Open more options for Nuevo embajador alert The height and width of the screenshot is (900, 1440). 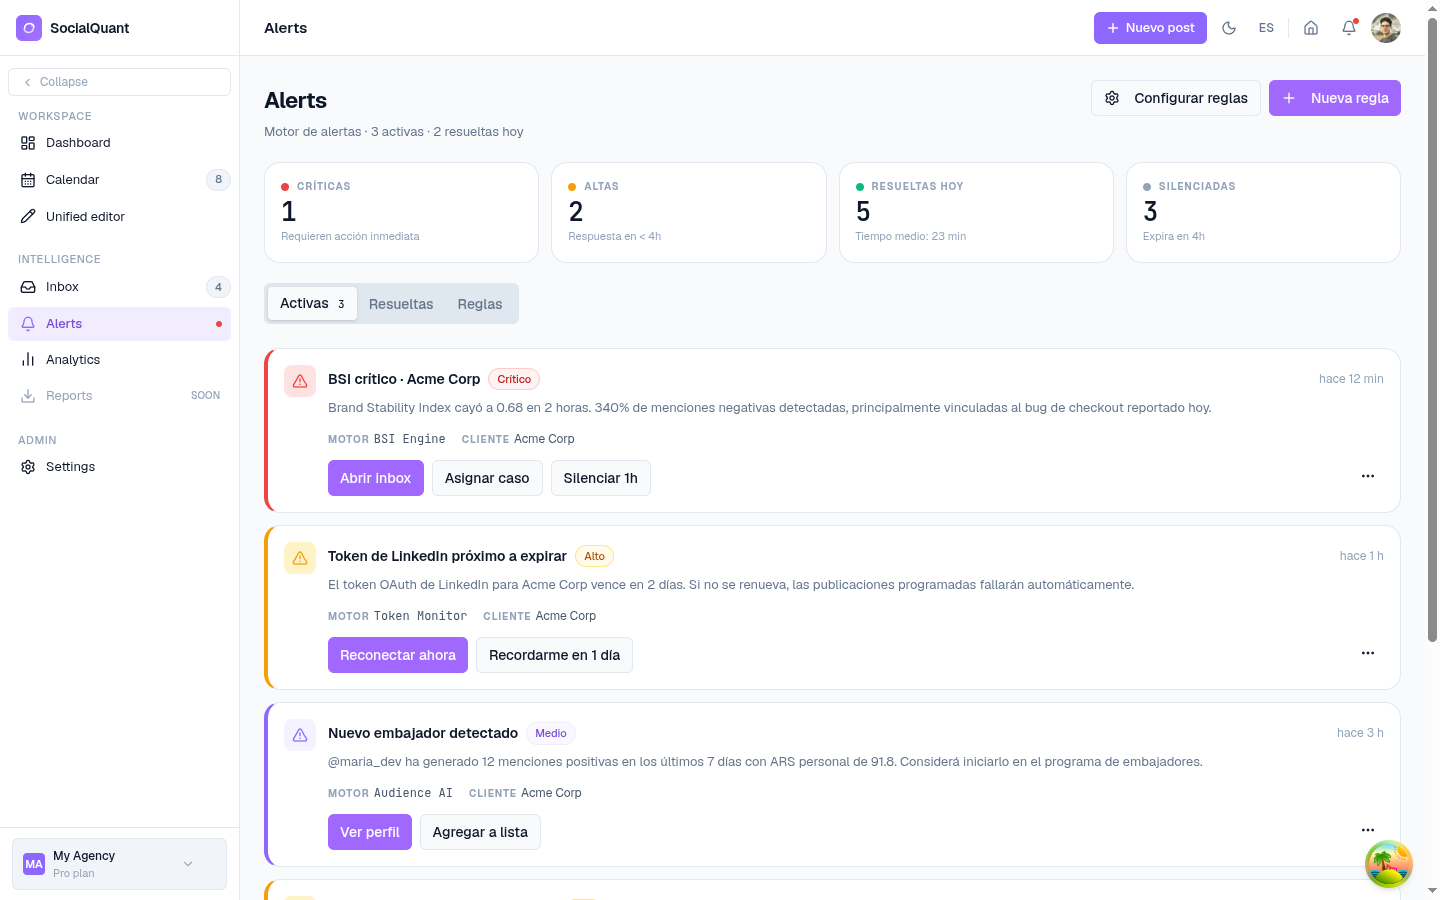(x=1368, y=830)
